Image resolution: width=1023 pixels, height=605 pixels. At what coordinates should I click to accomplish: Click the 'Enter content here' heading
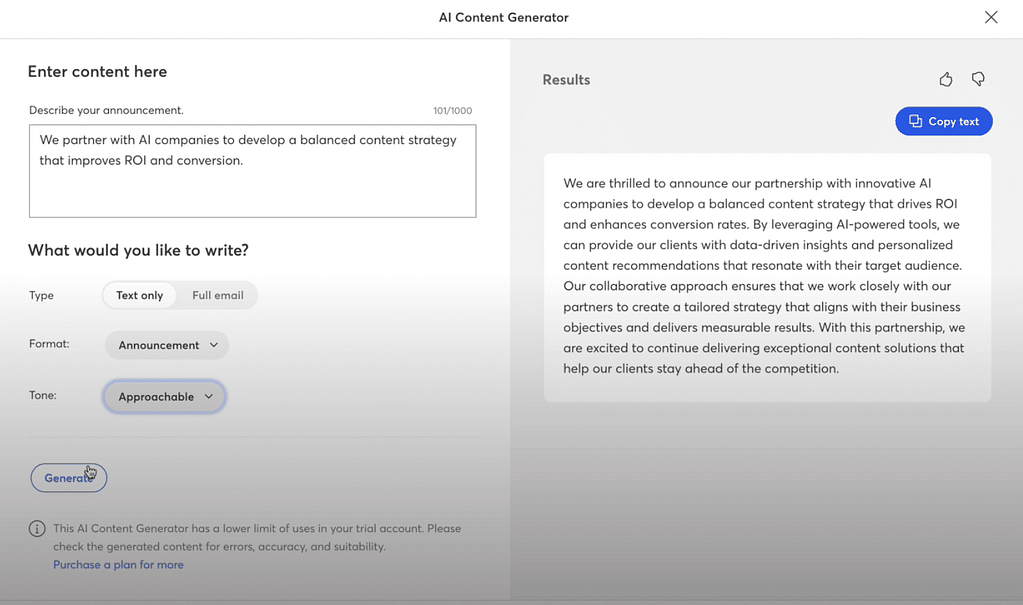click(97, 72)
